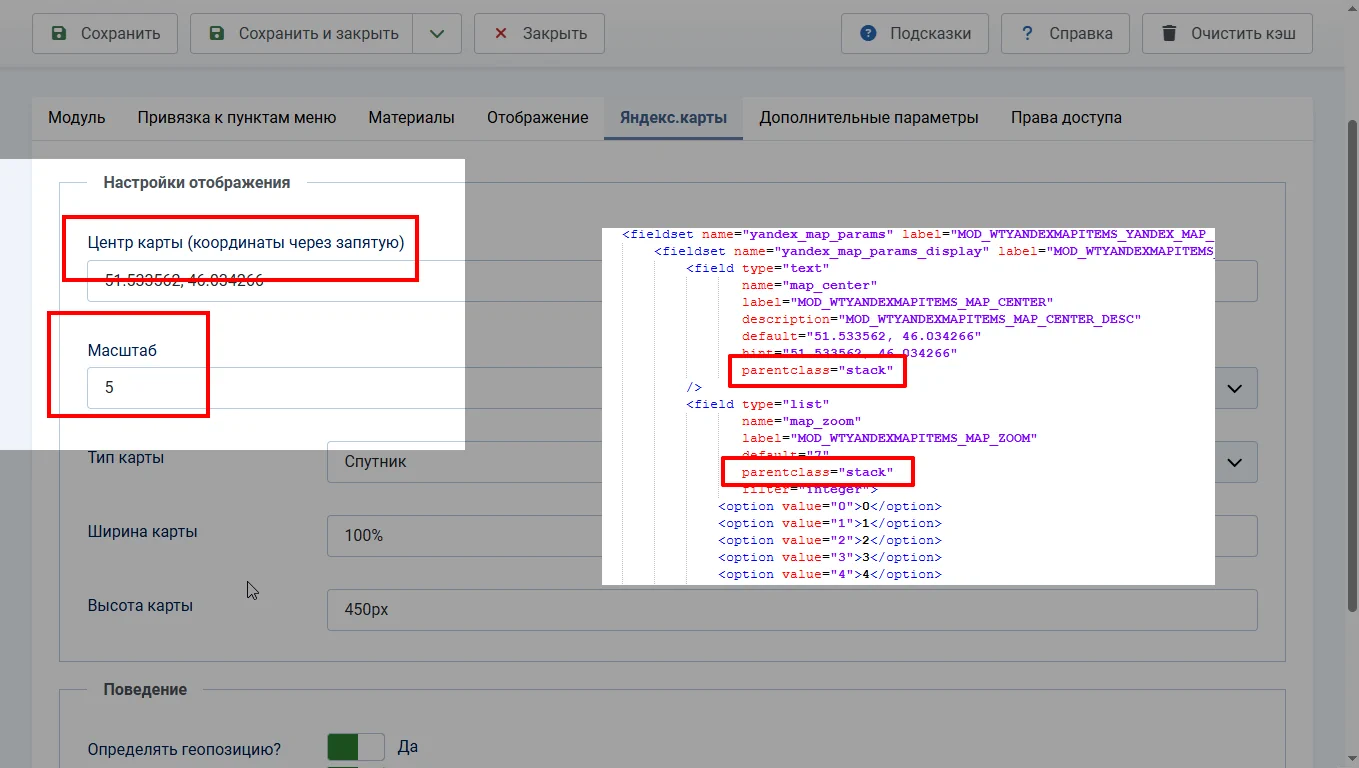1359x768 pixels.
Task: Expand the save options dropdown arrow
Action: point(437,33)
